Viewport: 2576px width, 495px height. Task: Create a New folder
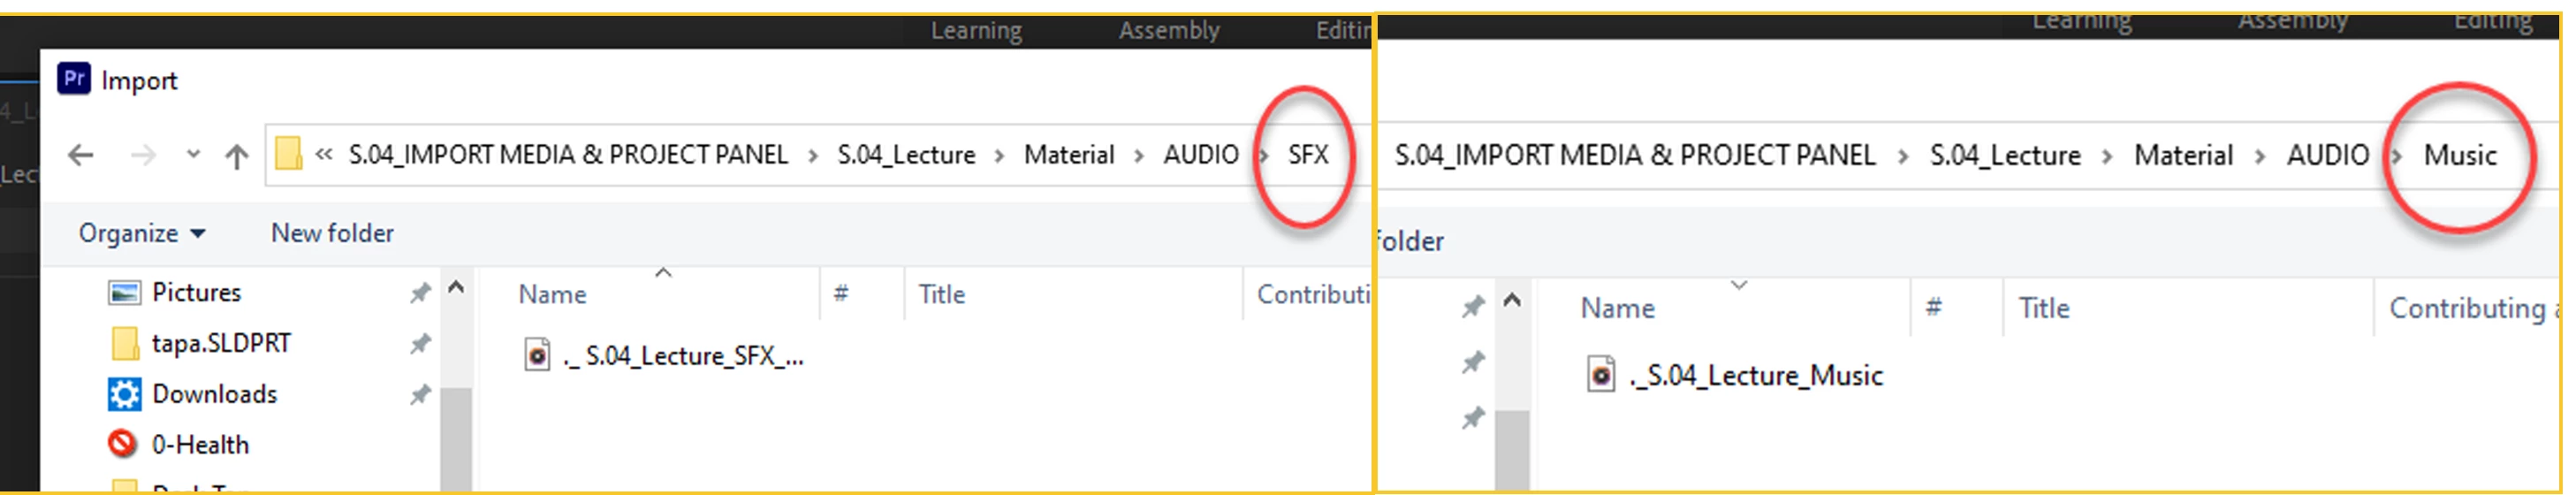coord(332,233)
